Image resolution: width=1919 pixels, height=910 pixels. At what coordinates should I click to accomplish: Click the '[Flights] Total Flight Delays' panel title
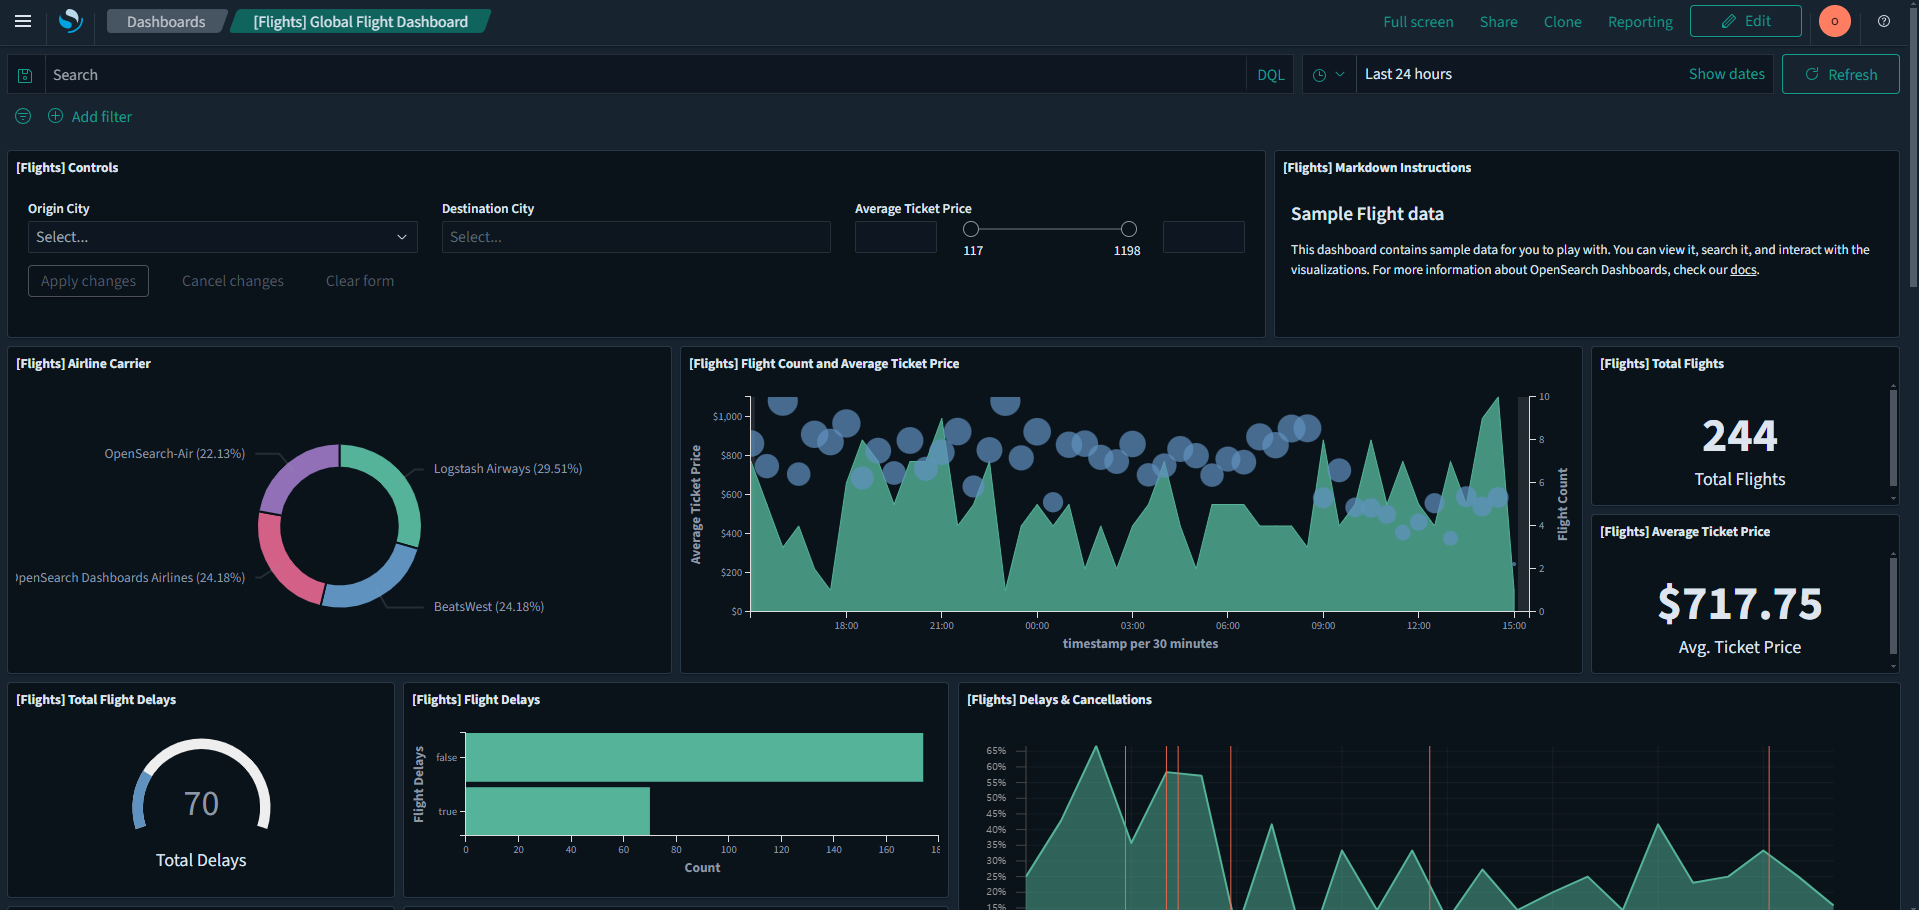[x=96, y=700]
